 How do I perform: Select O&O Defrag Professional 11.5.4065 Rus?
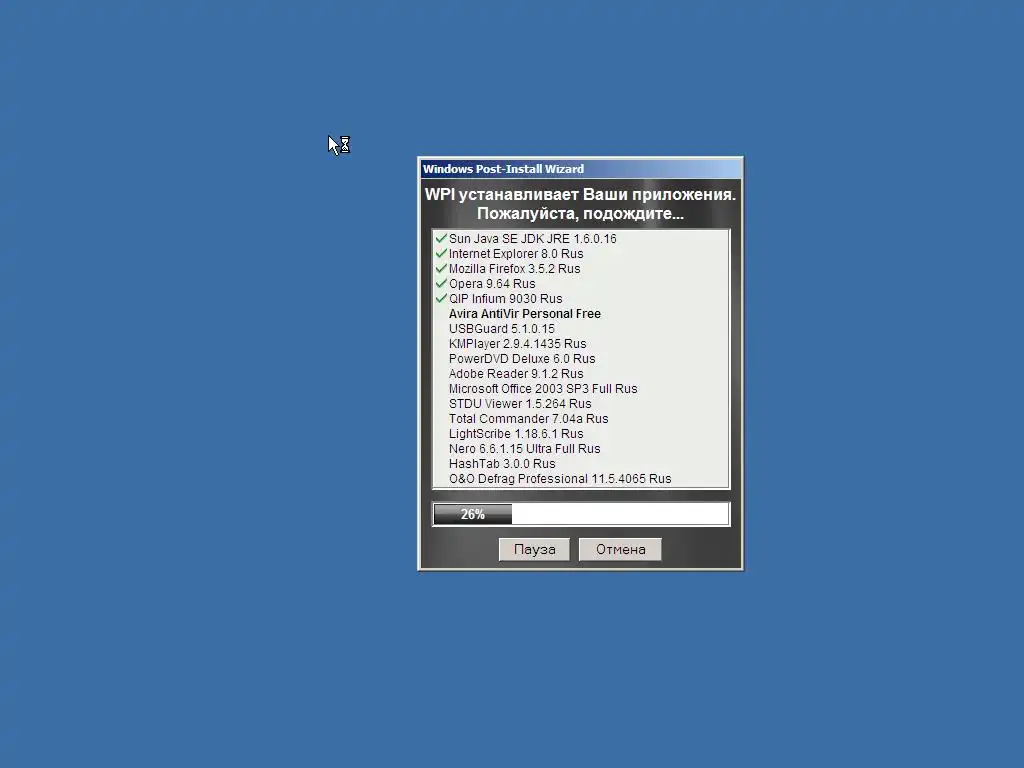pos(560,479)
